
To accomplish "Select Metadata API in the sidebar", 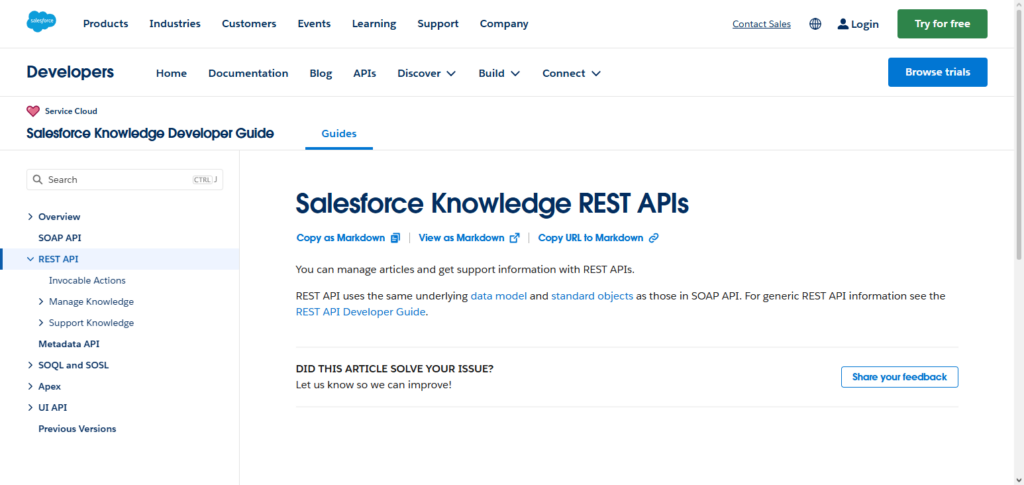I will pos(69,344).
